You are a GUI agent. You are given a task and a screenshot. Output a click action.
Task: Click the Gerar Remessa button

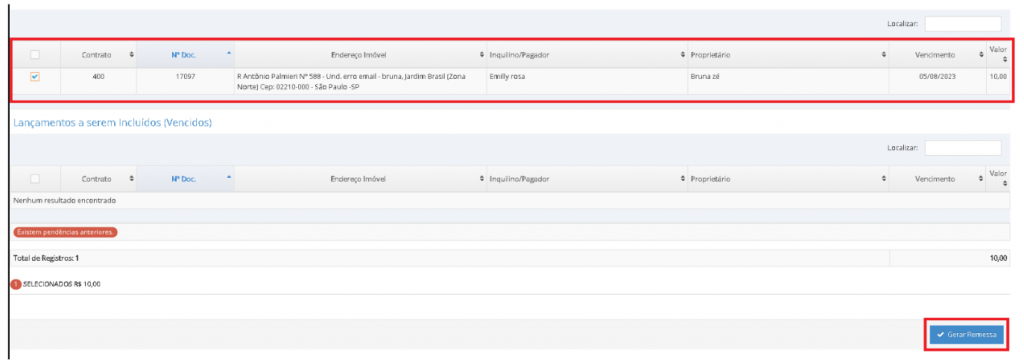(967, 334)
